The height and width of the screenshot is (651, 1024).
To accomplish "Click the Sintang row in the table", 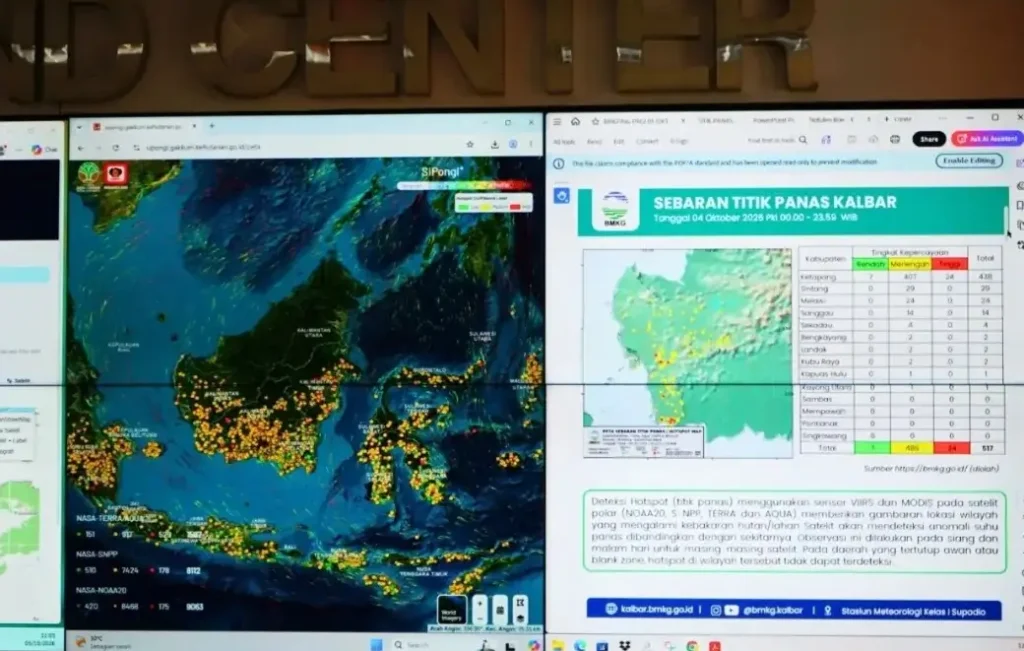I will point(901,289).
